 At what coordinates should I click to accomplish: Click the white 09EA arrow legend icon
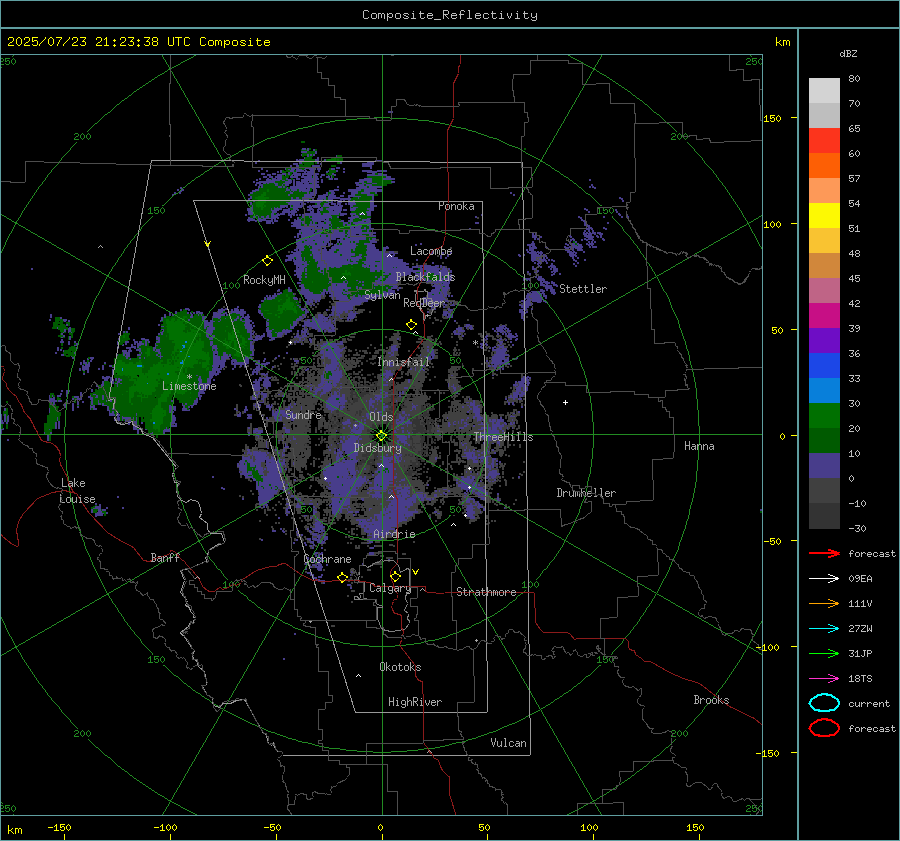pyautogui.click(x=824, y=578)
